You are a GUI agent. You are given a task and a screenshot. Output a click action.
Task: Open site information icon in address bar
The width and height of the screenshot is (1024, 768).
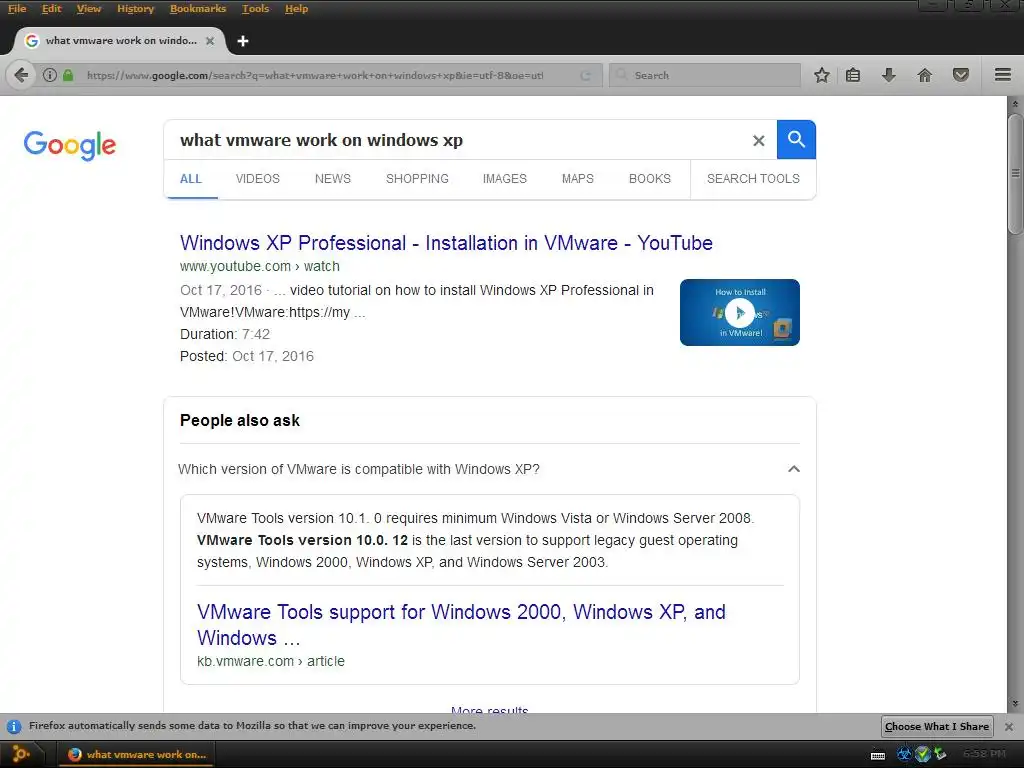[x=50, y=75]
